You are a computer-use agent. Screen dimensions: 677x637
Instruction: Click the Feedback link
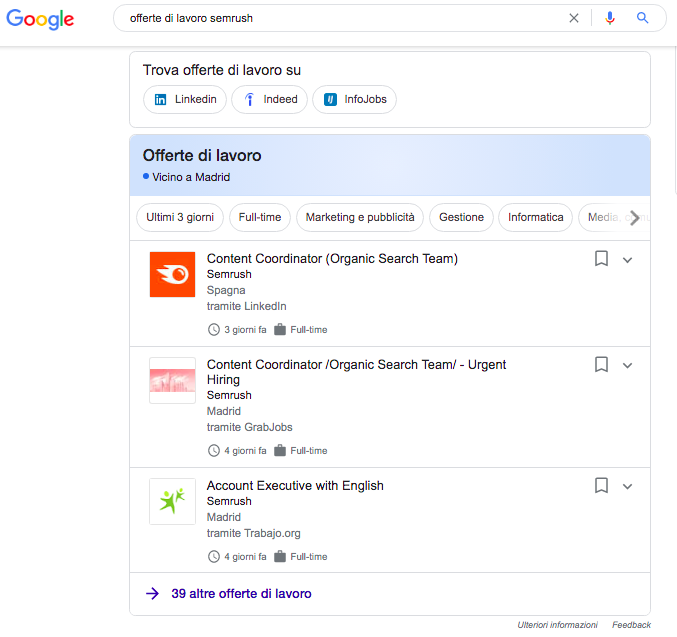click(631, 625)
